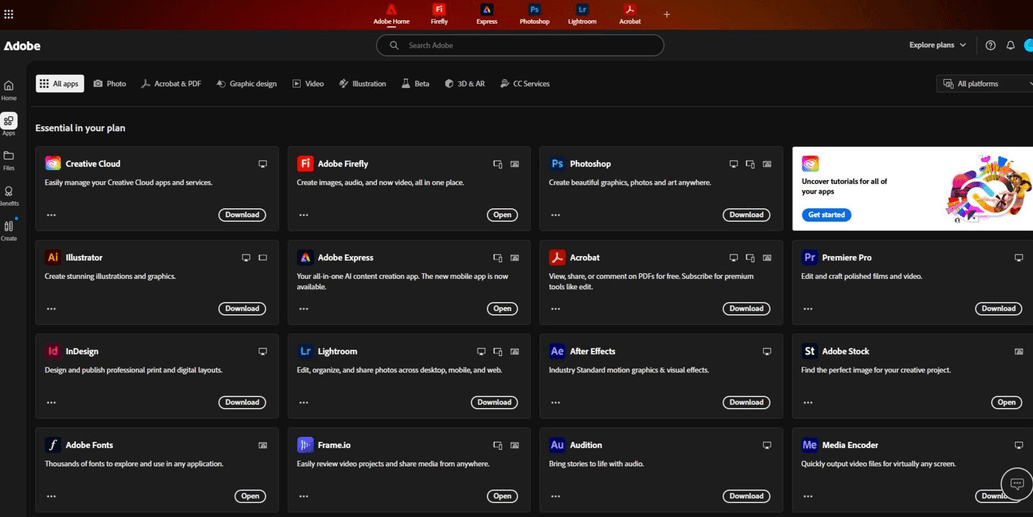Click the Media Encoder Me icon
Viewport: 1033px width, 517px height.
[810, 445]
